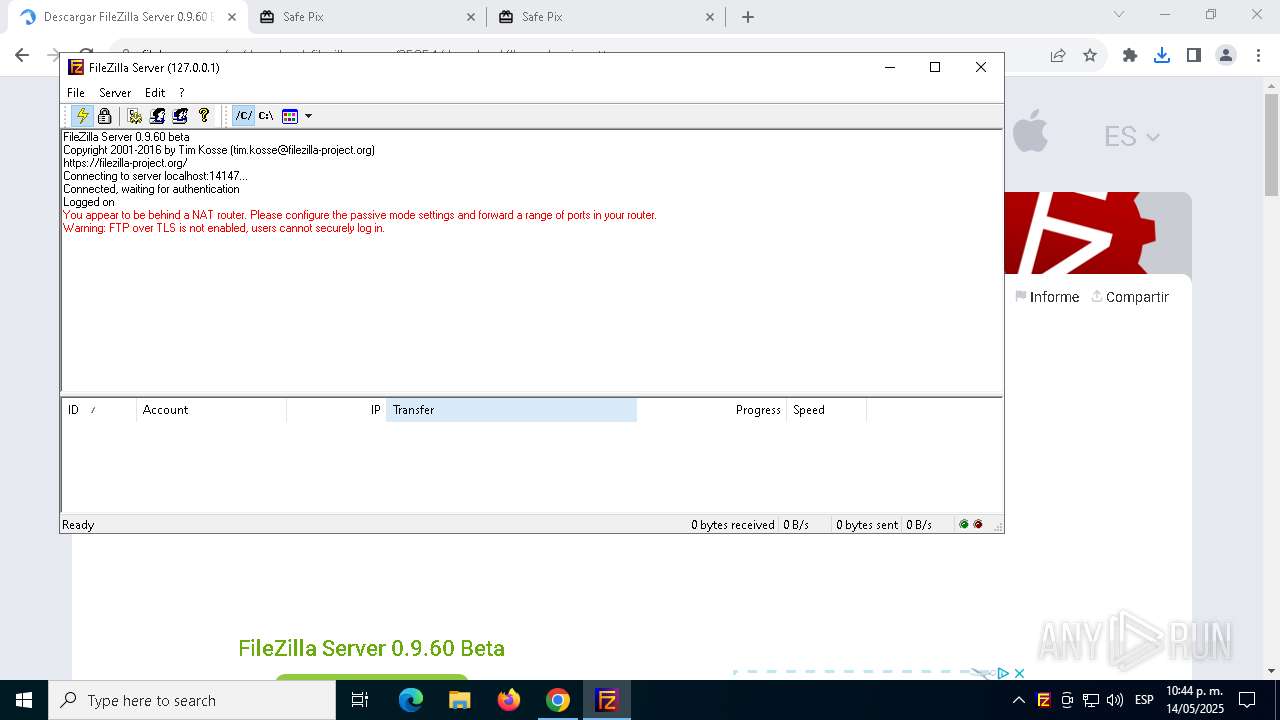1280x720 pixels.
Task: Expand the ES language dropdown
Action: point(1132,136)
